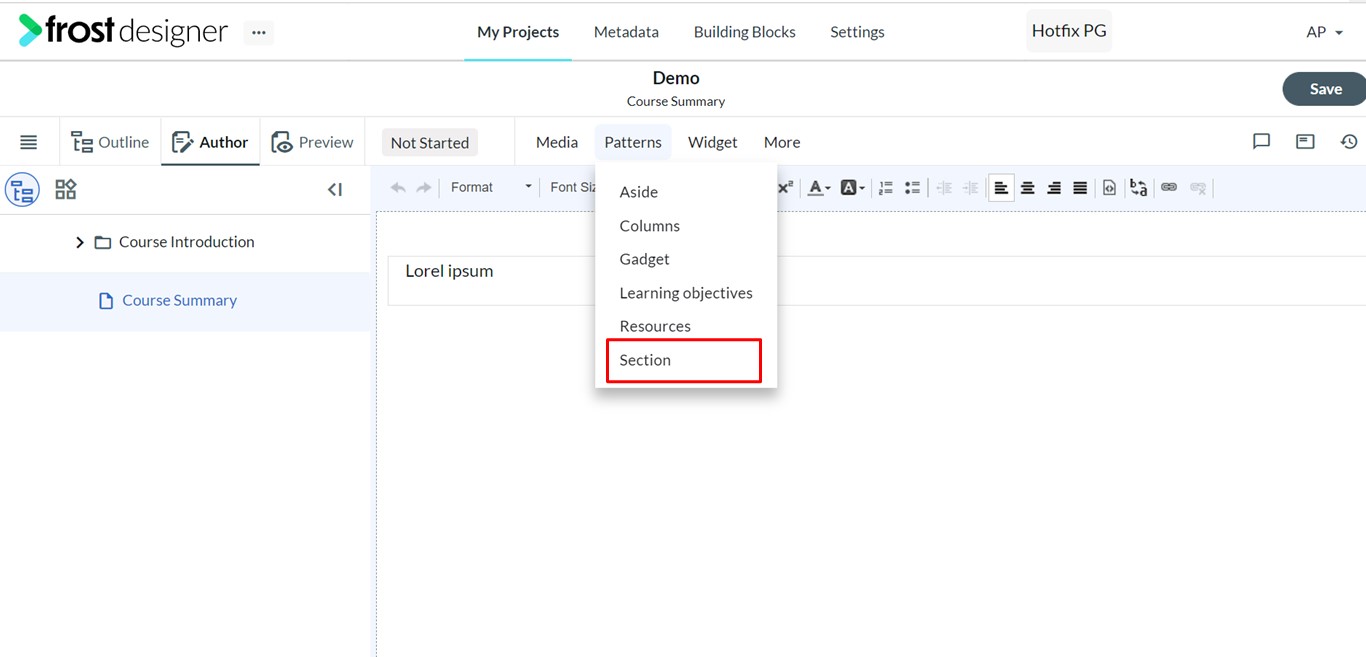This screenshot has height=657, width=1366.
Task: Insert a numbered list
Action: pos(885,187)
